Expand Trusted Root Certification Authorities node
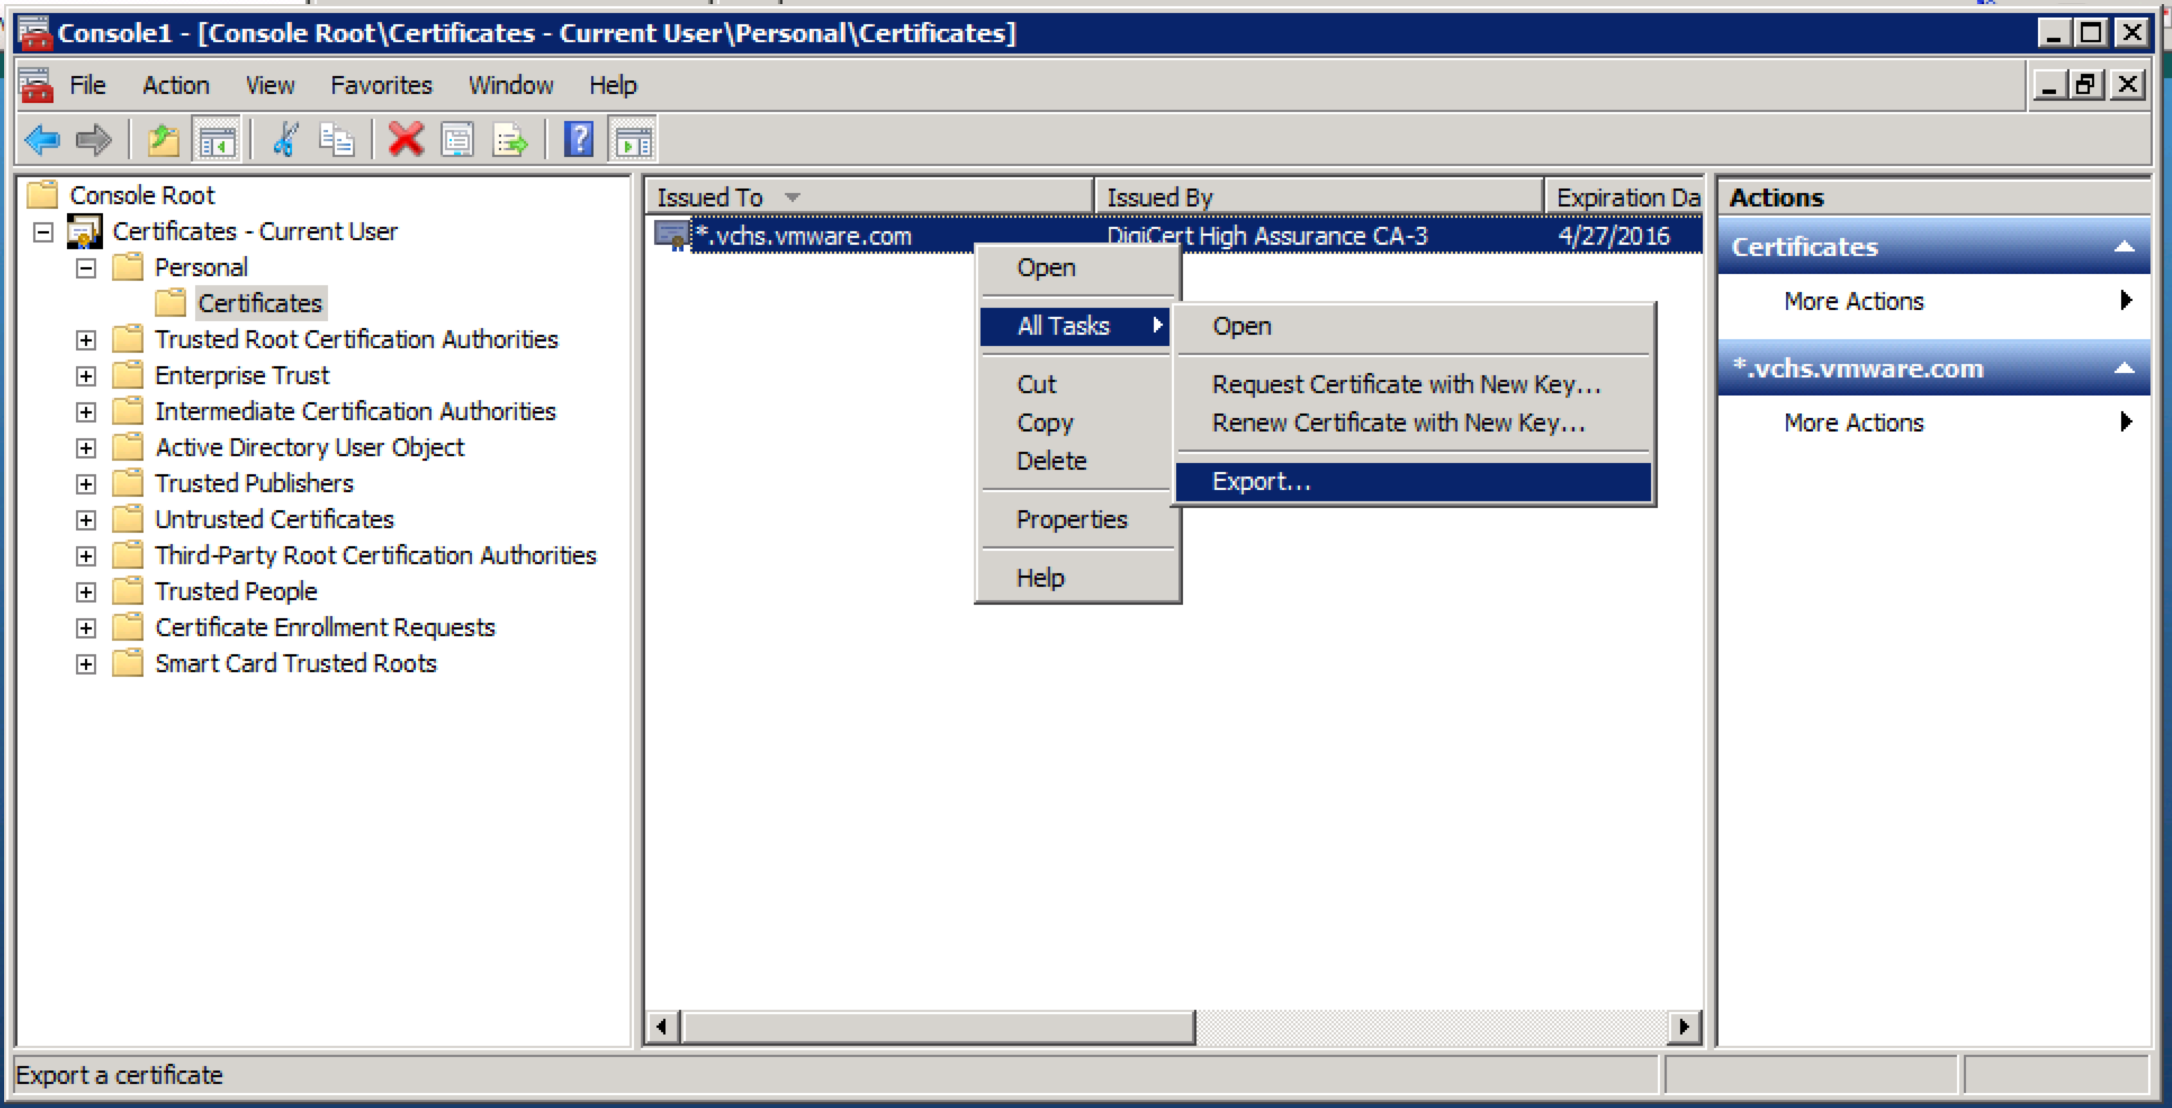Image resolution: width=2172 pixels, height=1108 pixels. point(86,340)
